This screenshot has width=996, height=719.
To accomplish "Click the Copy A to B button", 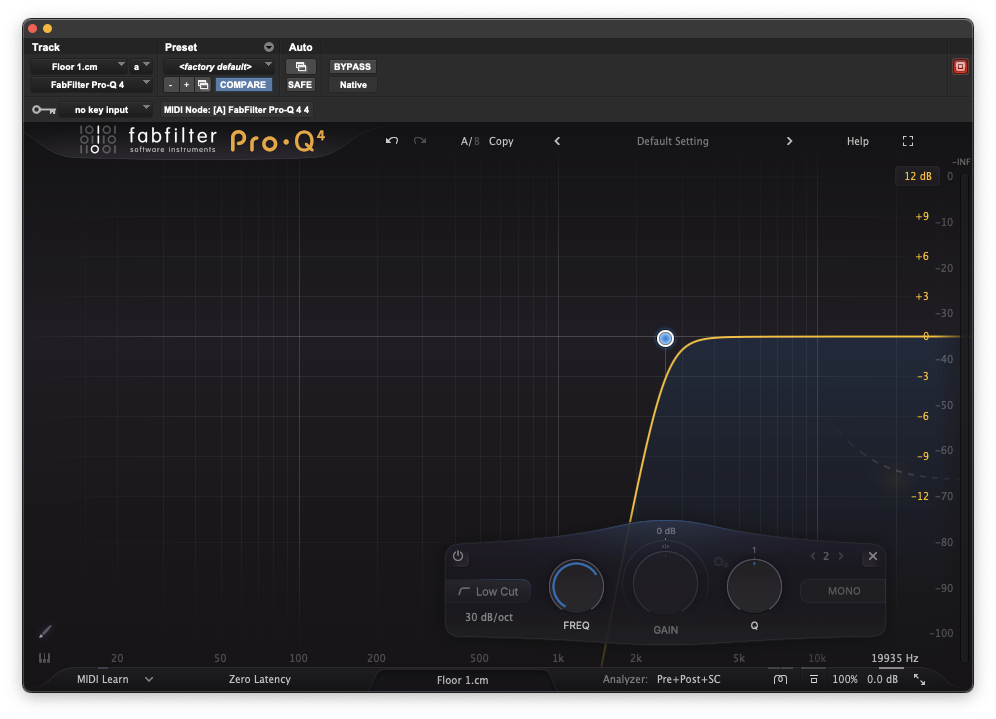I will (501, 141).
